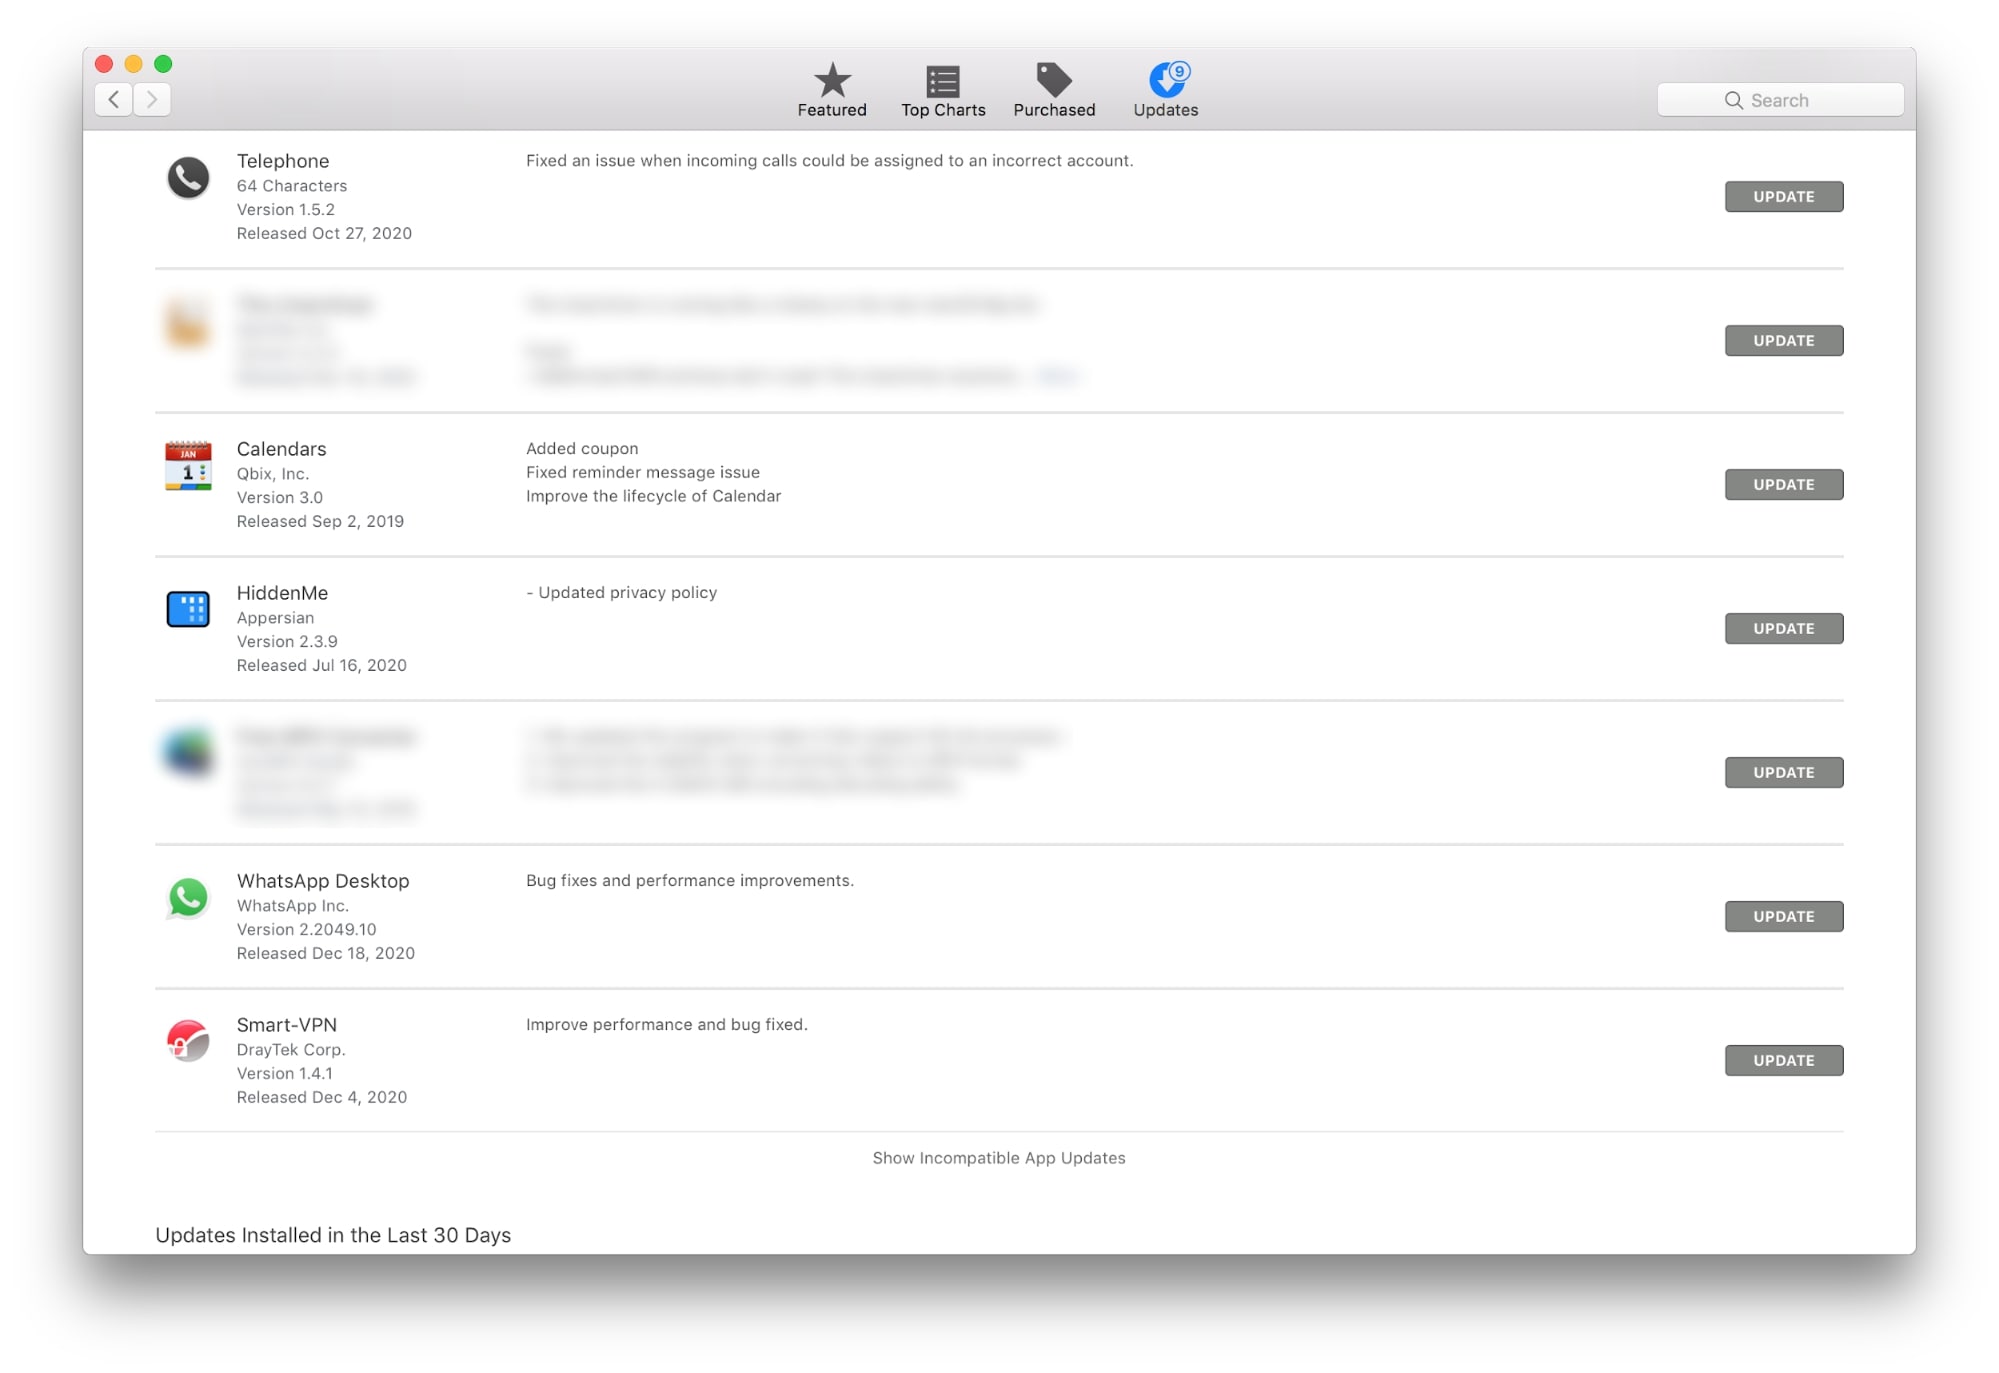
Task: Update the Calendars app
Action: 1783,485
